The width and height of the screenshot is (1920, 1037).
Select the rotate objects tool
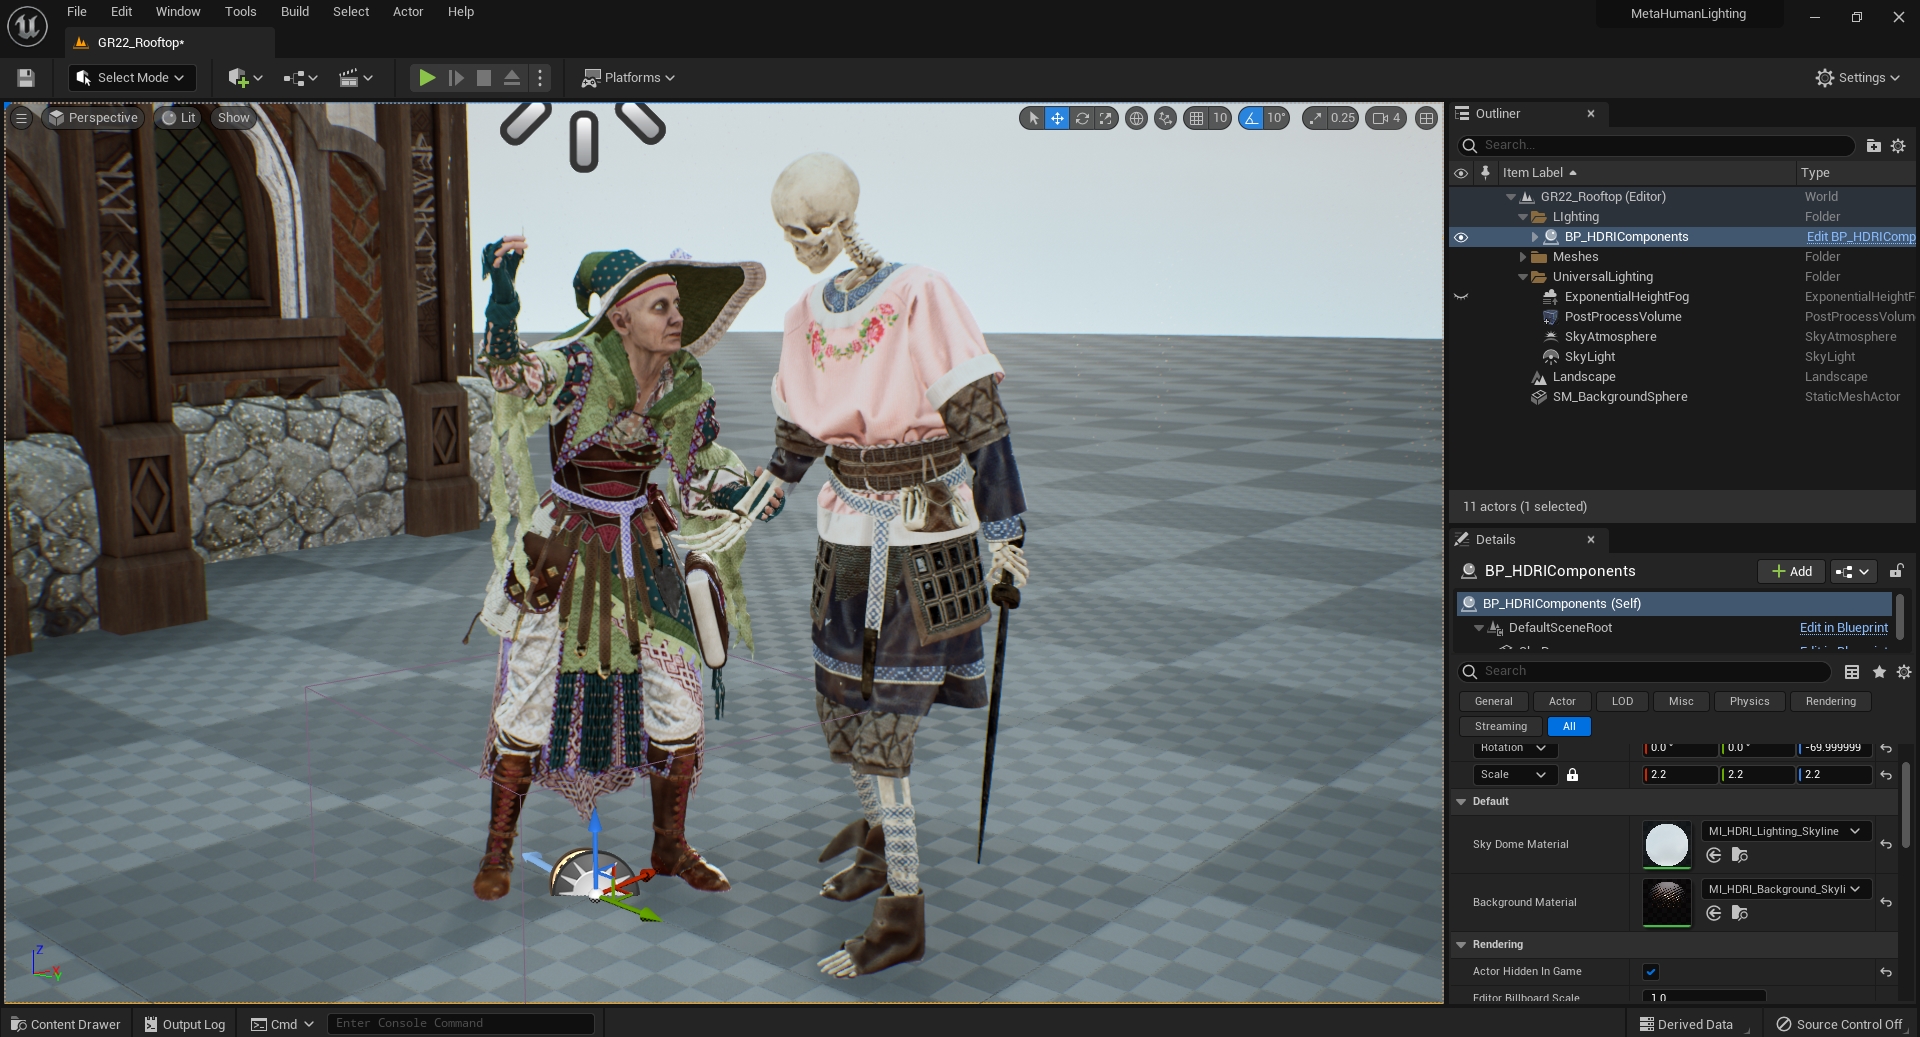tap(1082, 118)
